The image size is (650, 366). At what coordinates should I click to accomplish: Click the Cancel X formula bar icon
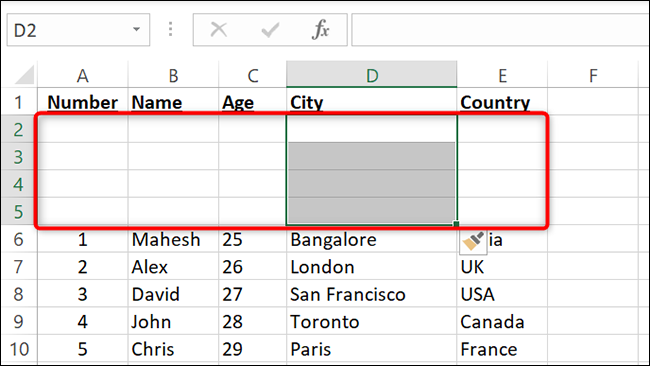218,30
